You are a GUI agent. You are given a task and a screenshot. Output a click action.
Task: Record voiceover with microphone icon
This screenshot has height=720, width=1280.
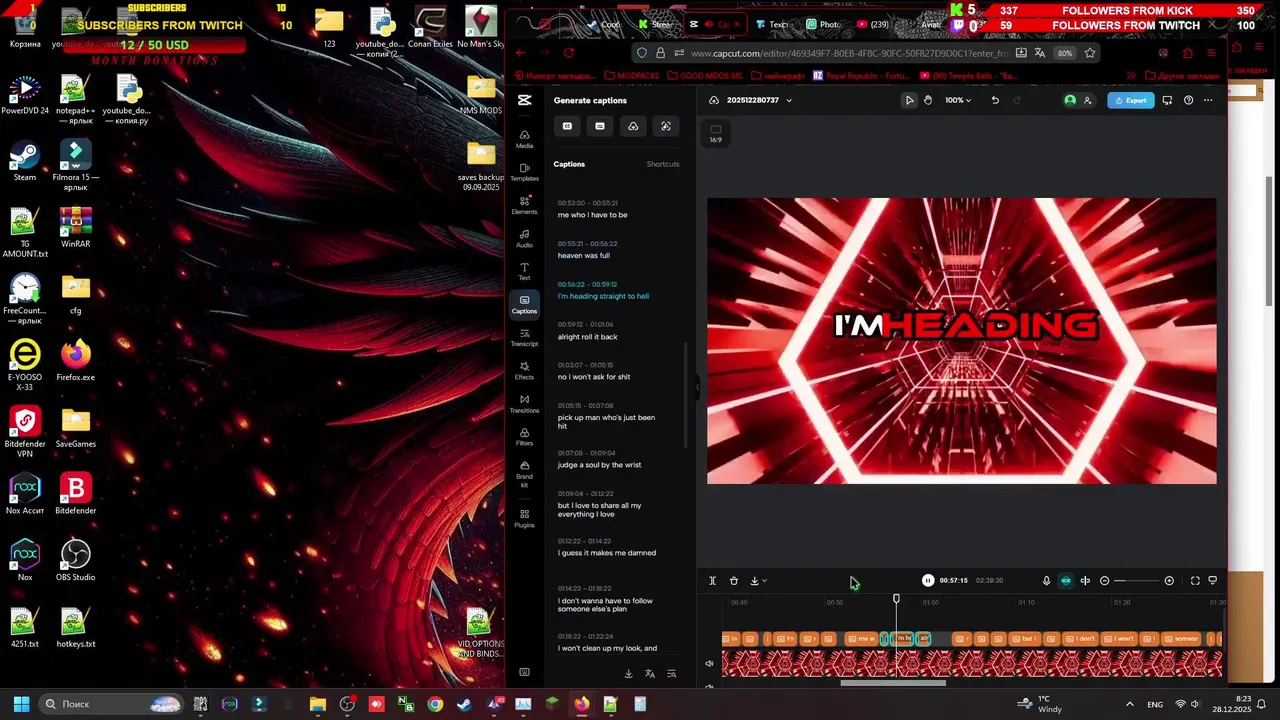(1046, 580)
